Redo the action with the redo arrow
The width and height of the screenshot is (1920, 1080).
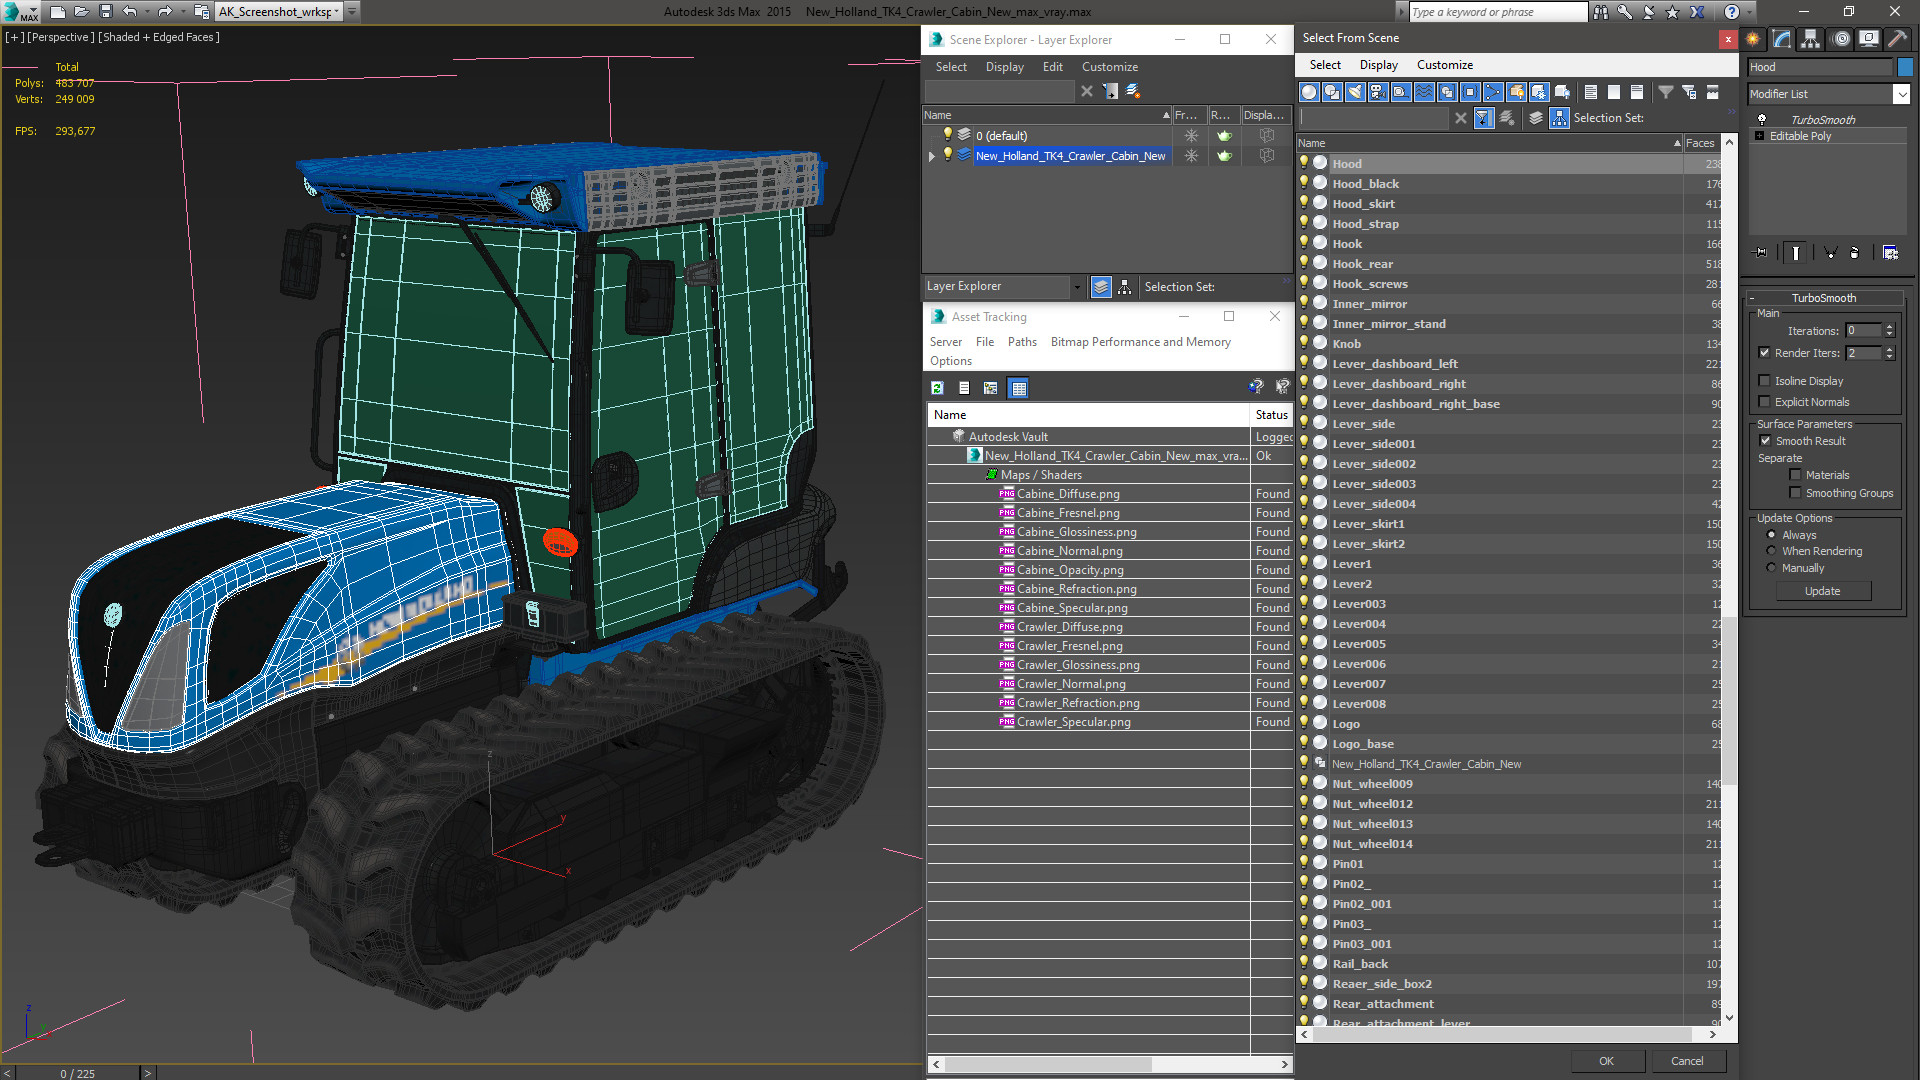[165, 12]
